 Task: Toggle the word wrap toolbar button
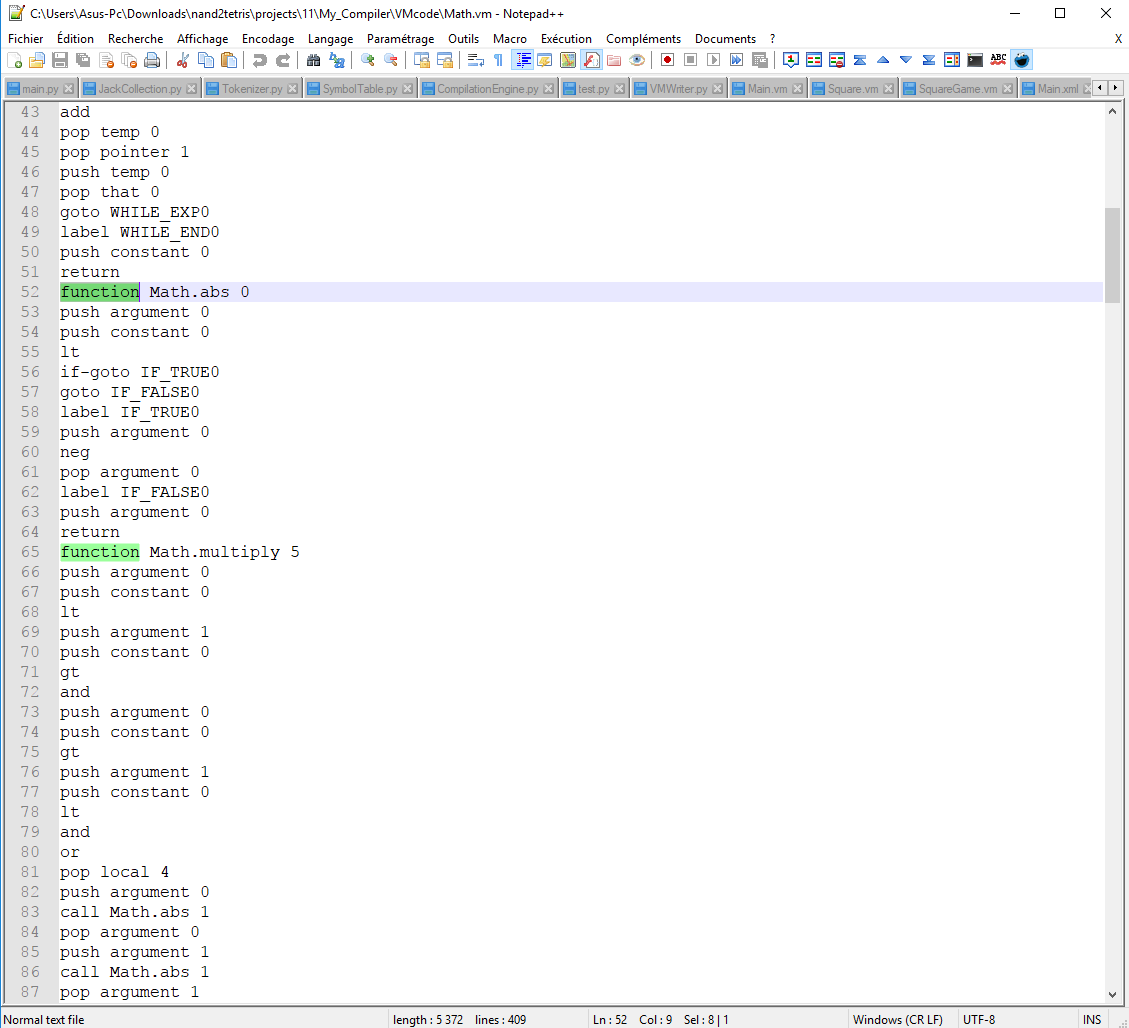pos(476,60)
